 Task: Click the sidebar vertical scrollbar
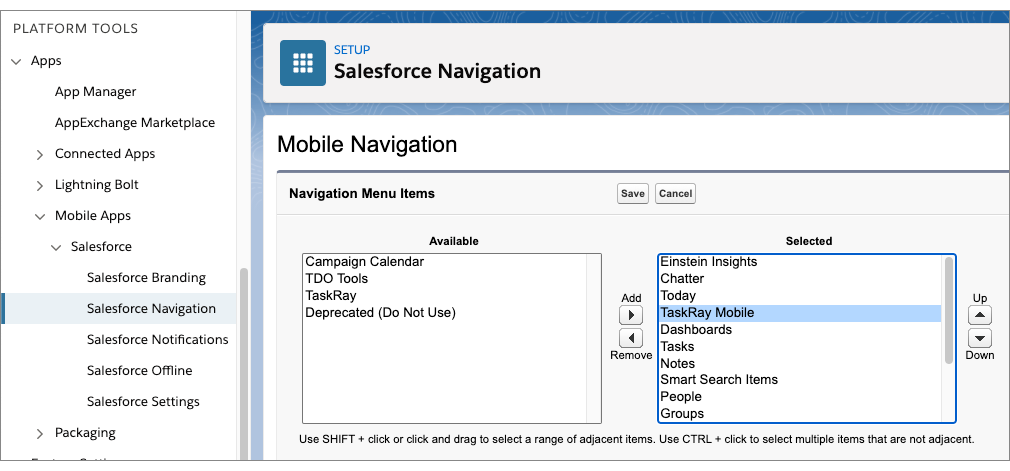pos(243,363)
